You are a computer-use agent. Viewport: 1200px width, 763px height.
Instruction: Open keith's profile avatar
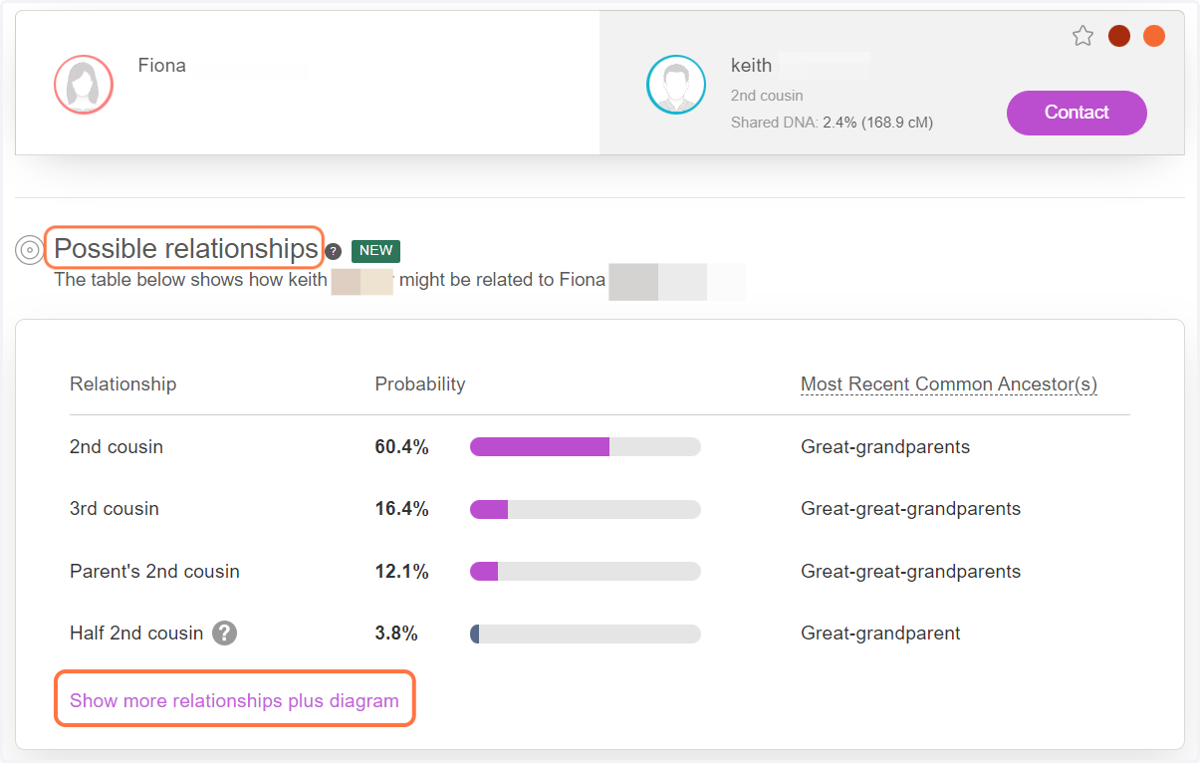coord(676,84)
